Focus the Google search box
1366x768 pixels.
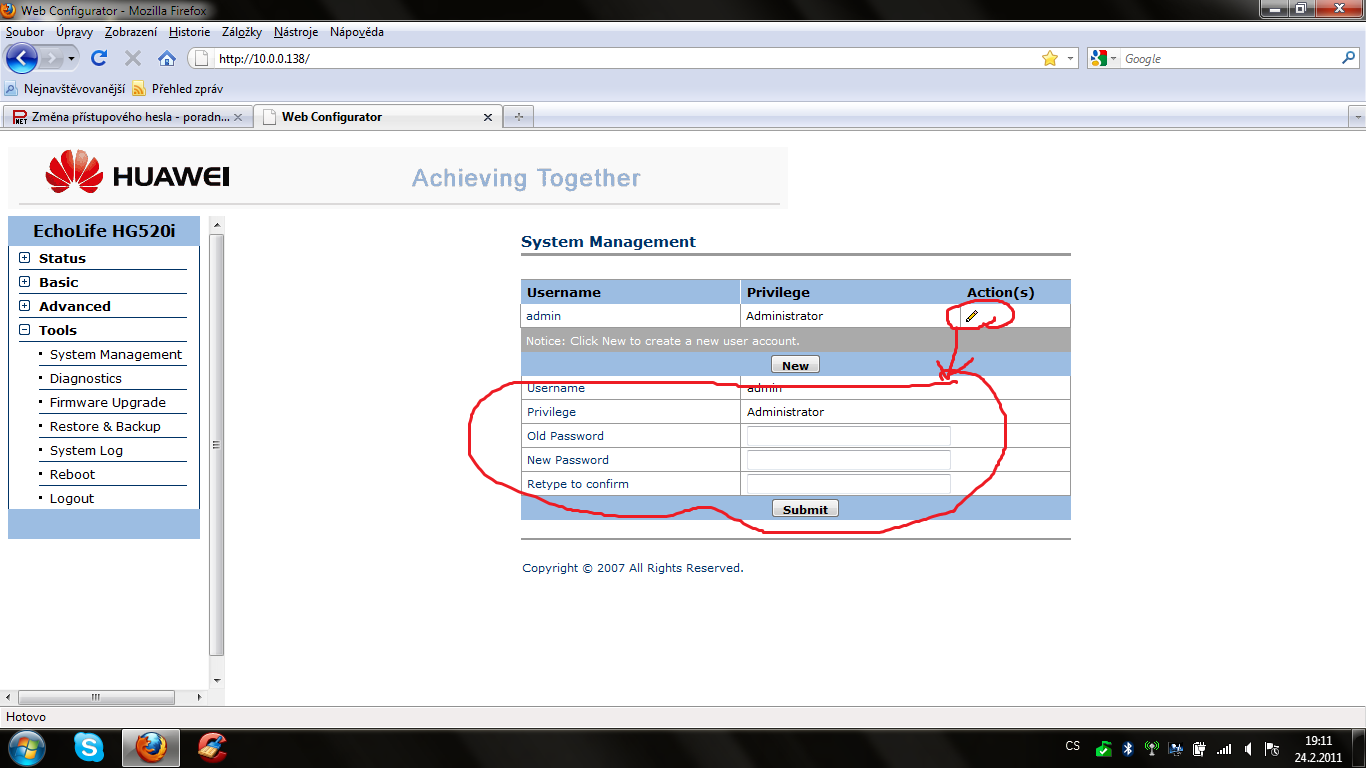tap(1230, 59)
